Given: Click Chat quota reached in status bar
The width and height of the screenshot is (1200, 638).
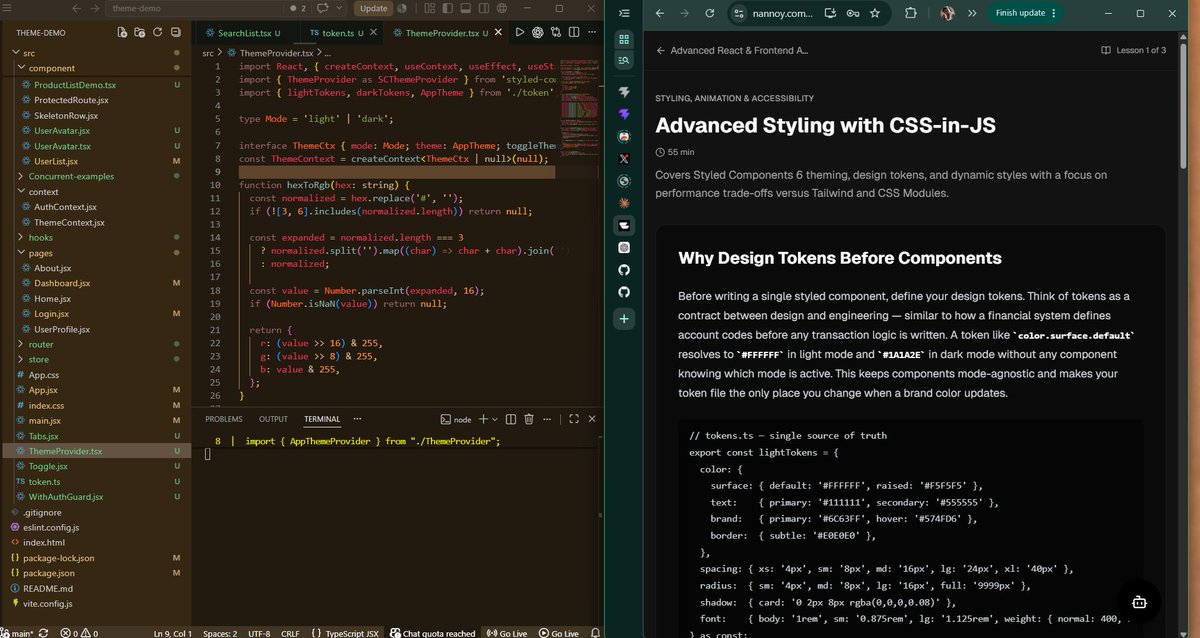Looking at the screenshot, I should (432, 633).
